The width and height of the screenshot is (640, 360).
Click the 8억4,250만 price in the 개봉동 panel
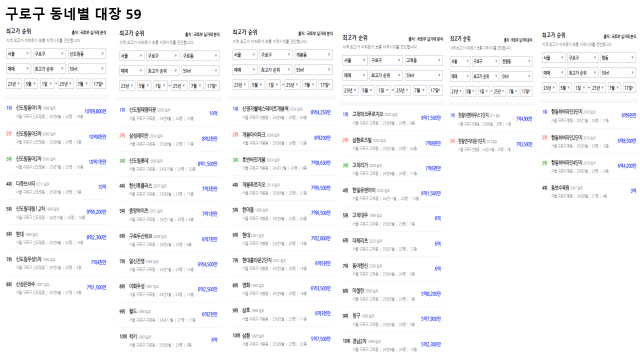coord(320,112)
